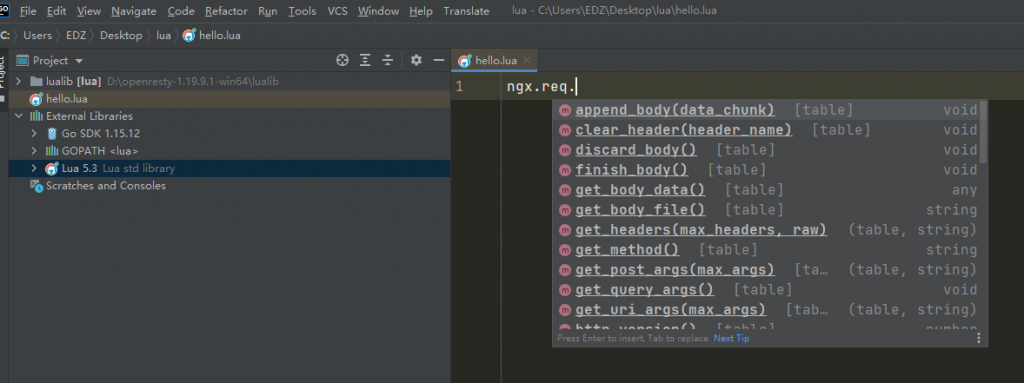1024x383 pixels.
Task: Choose discard_body() completion
Action: [766, 150]
